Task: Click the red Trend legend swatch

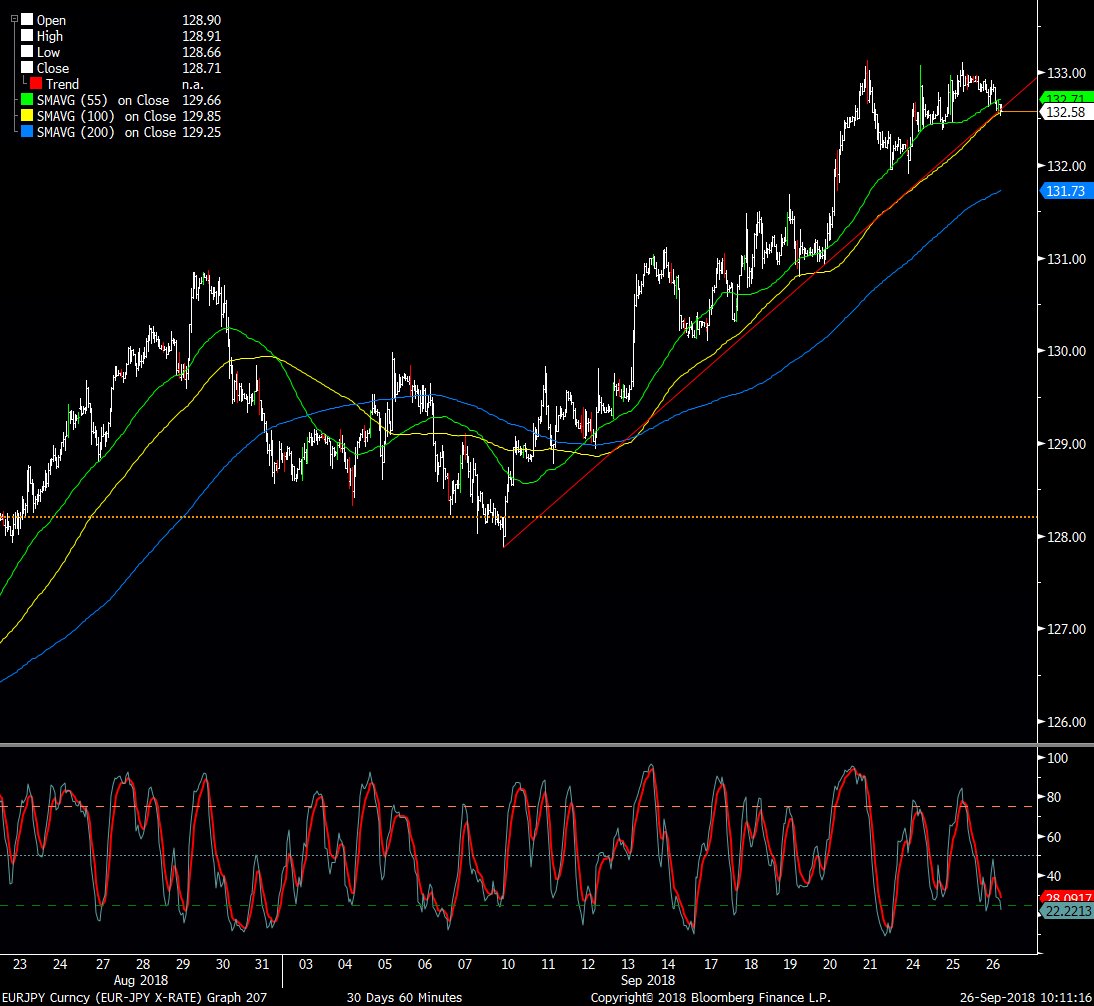Action: pos(35,84)
